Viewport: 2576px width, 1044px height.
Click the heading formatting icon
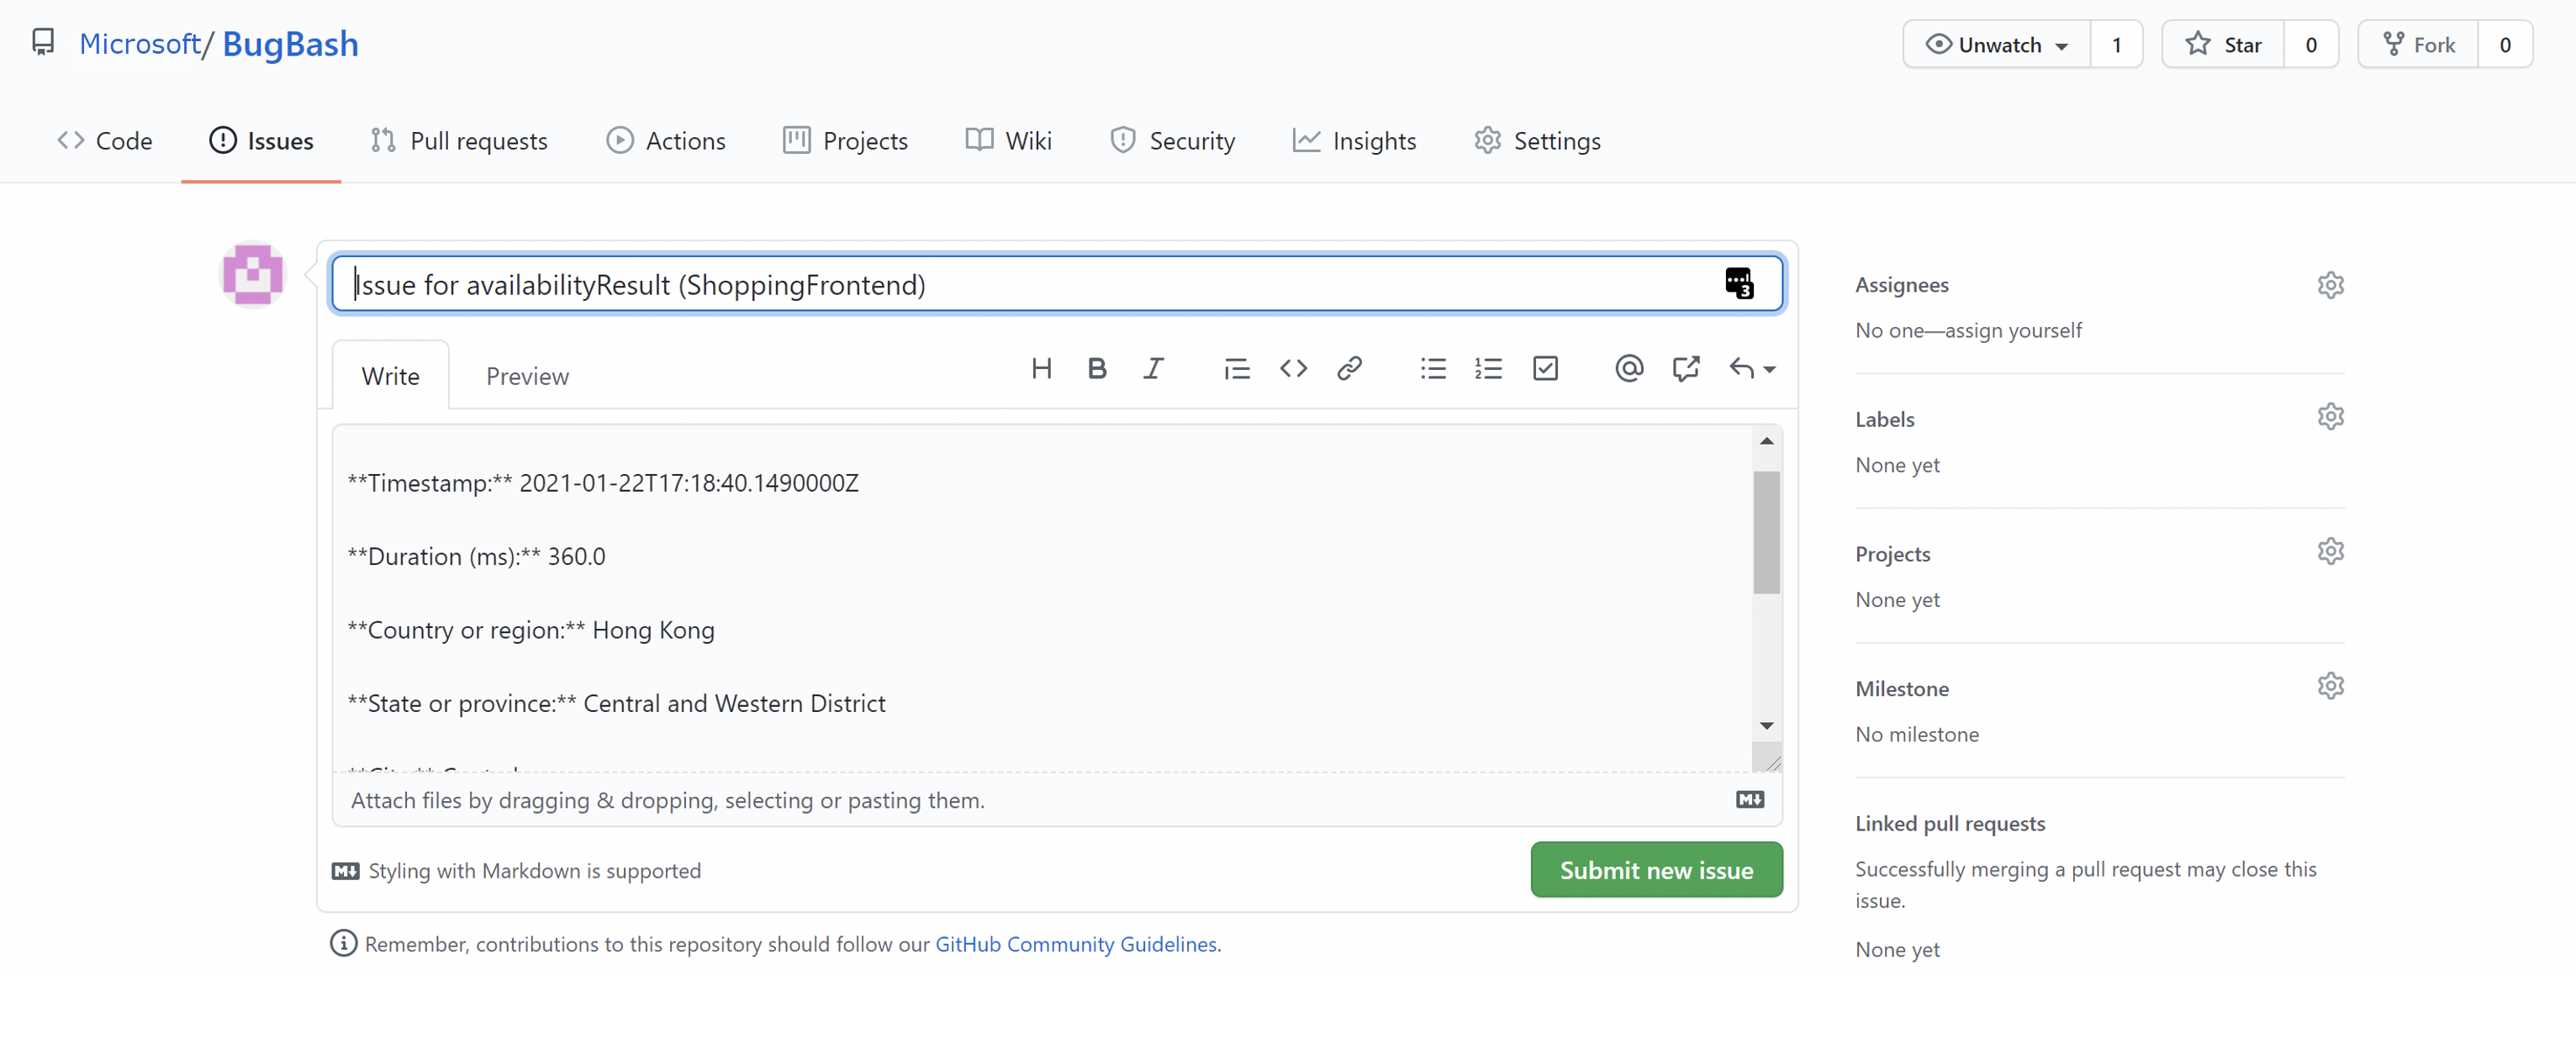point(1041,369)
